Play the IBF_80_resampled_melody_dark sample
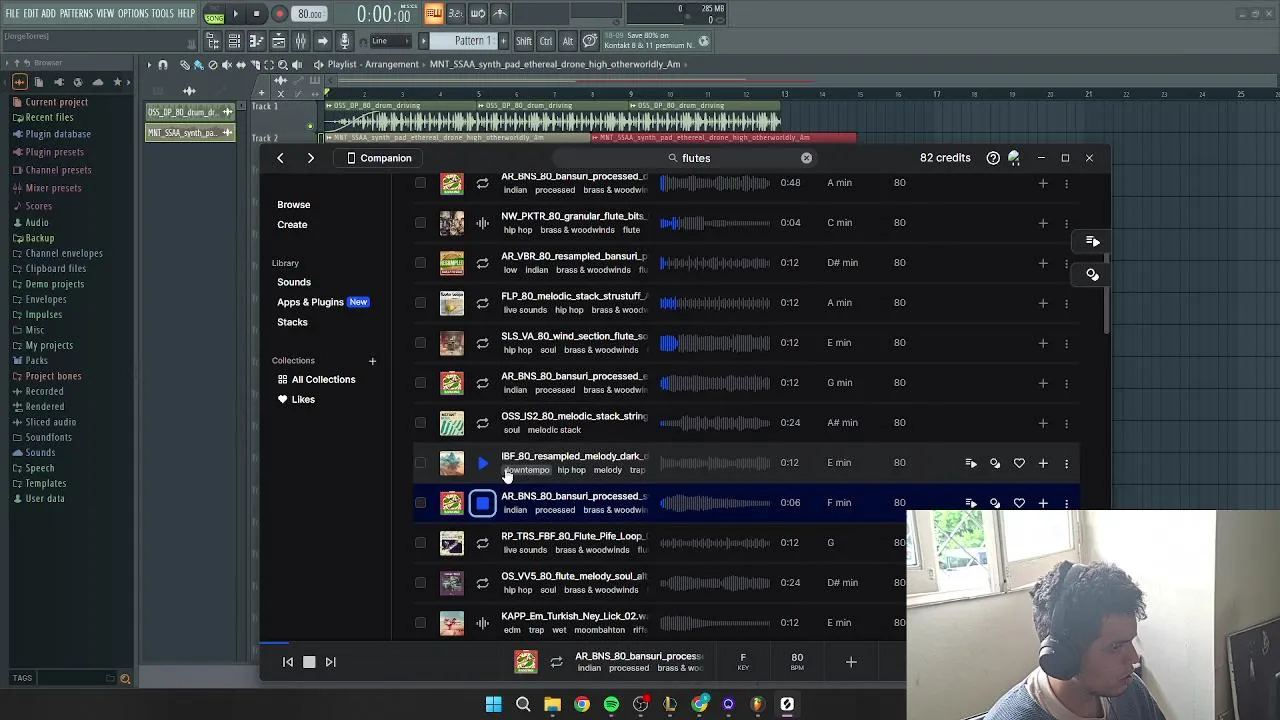 (482, 463)
